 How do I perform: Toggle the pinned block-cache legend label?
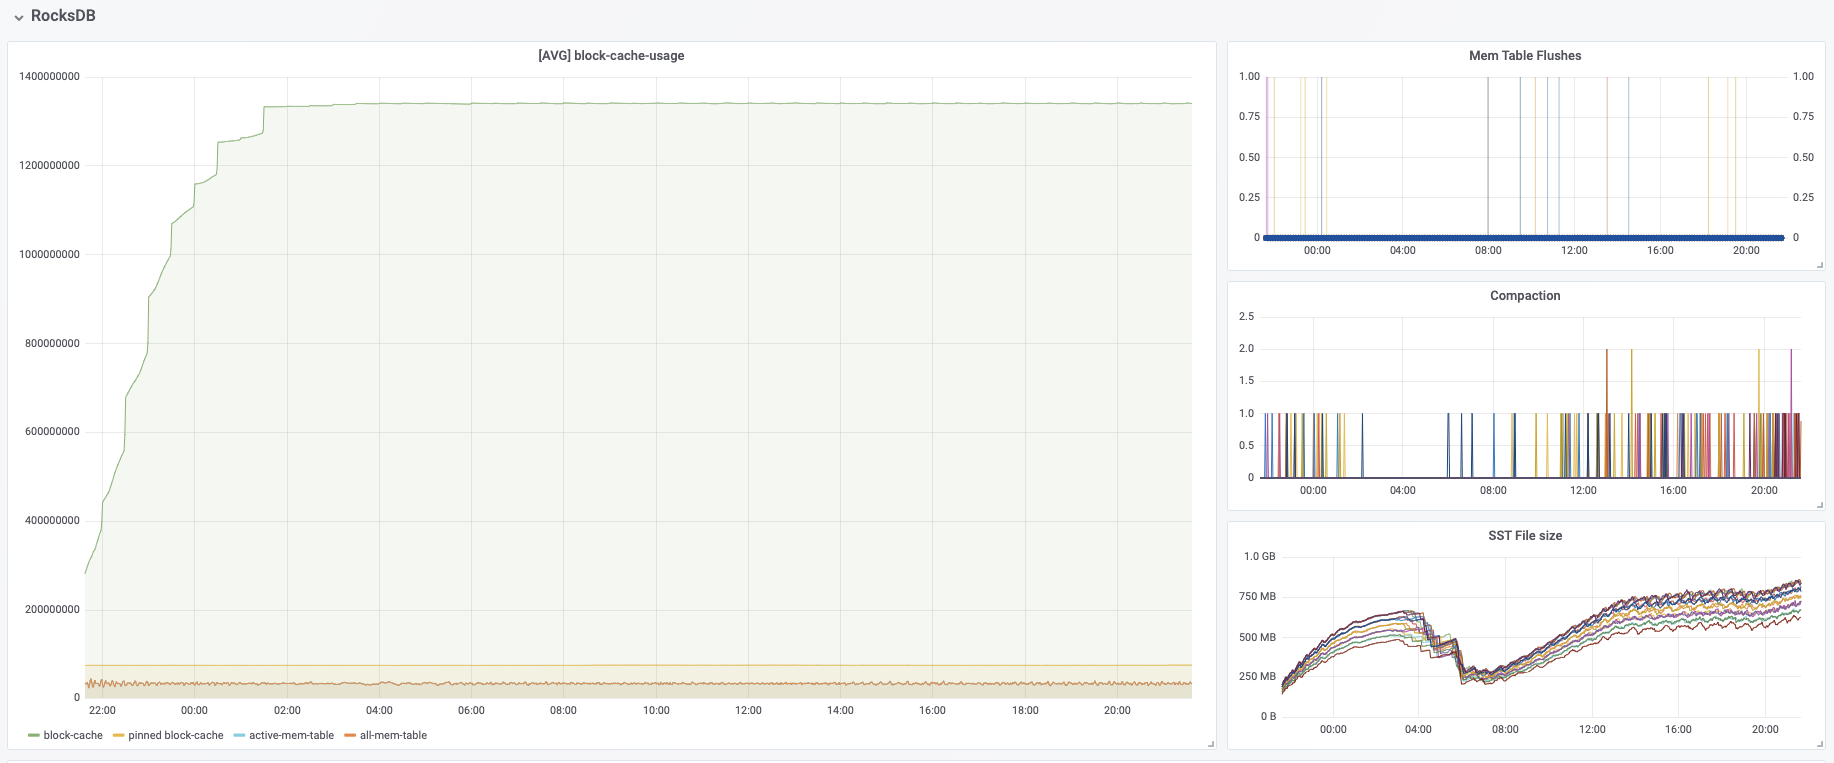pyautogui.click(x=175, y=735)
